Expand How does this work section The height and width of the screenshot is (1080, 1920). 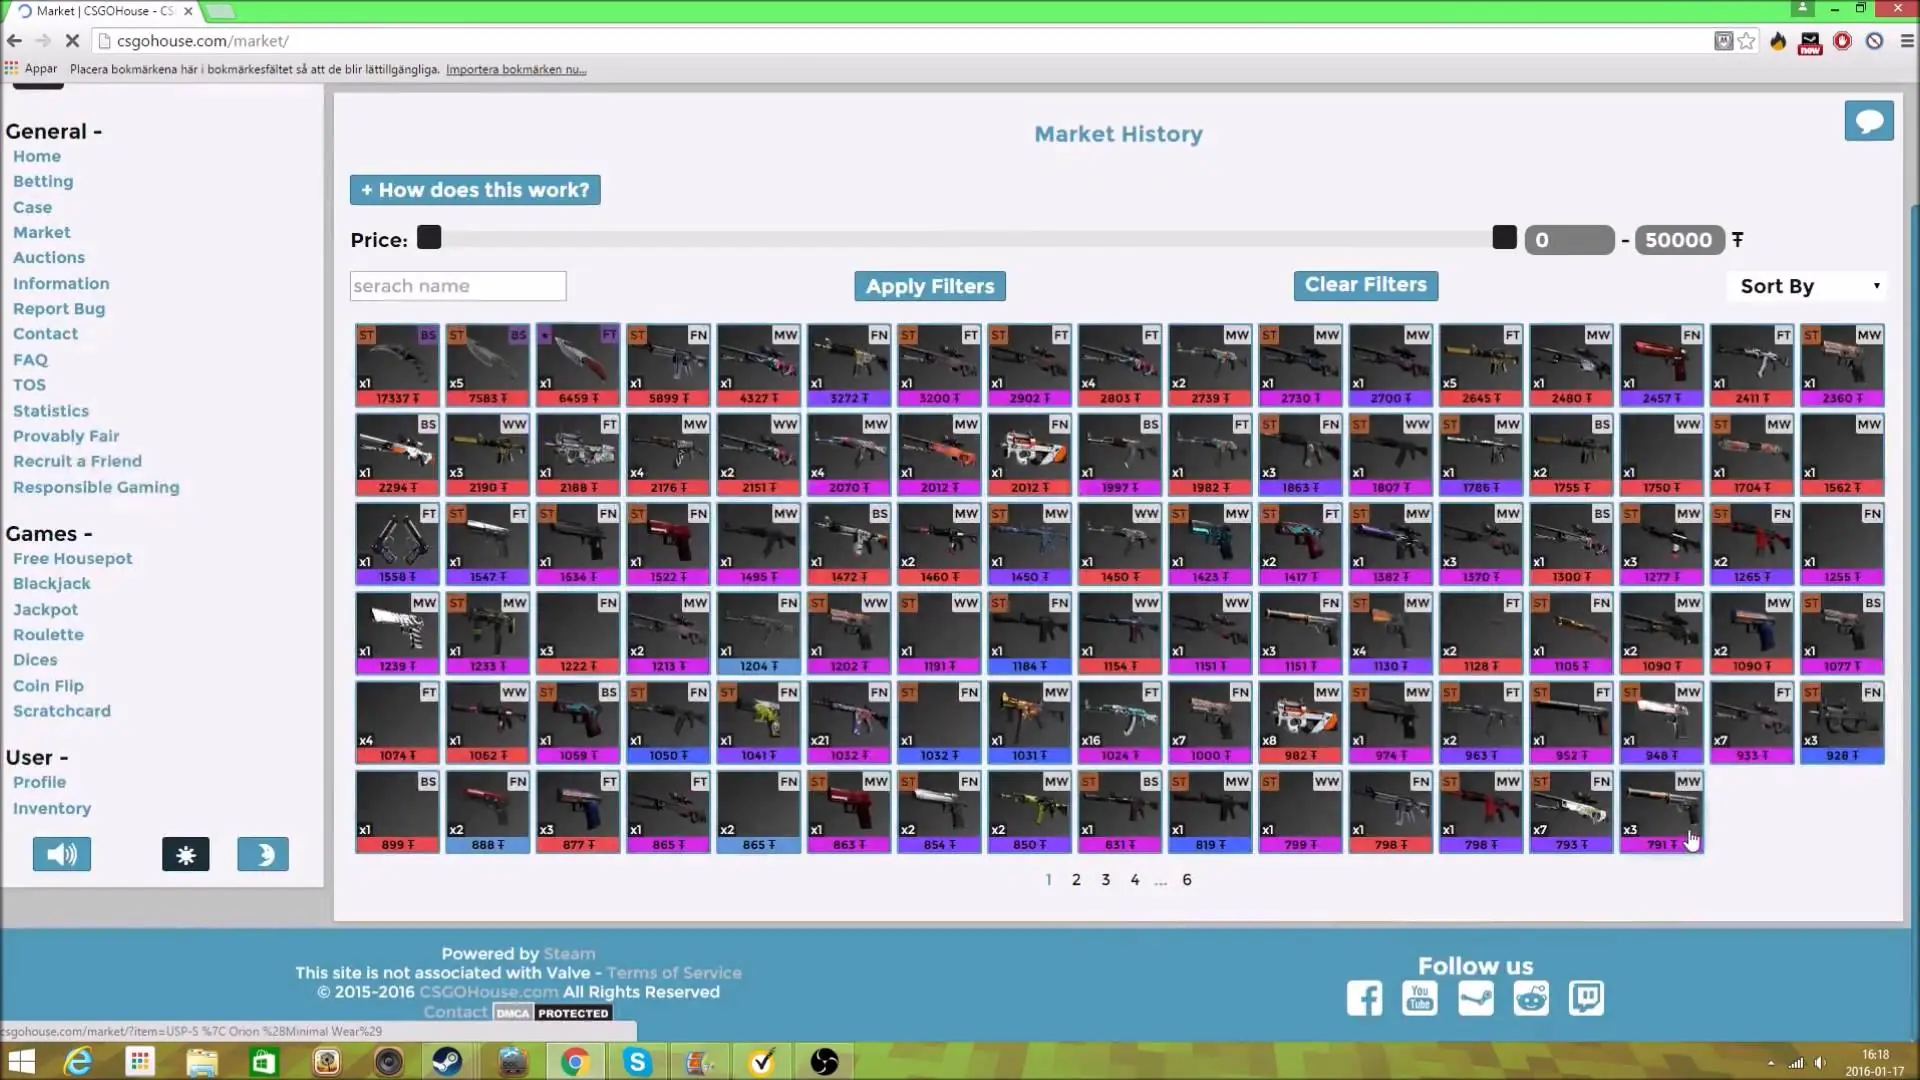click(475, 190)
